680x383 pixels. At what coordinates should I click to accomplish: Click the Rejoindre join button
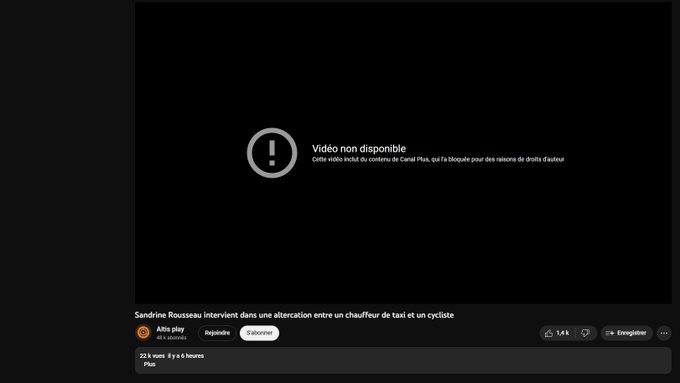click(x=217, y=333)
